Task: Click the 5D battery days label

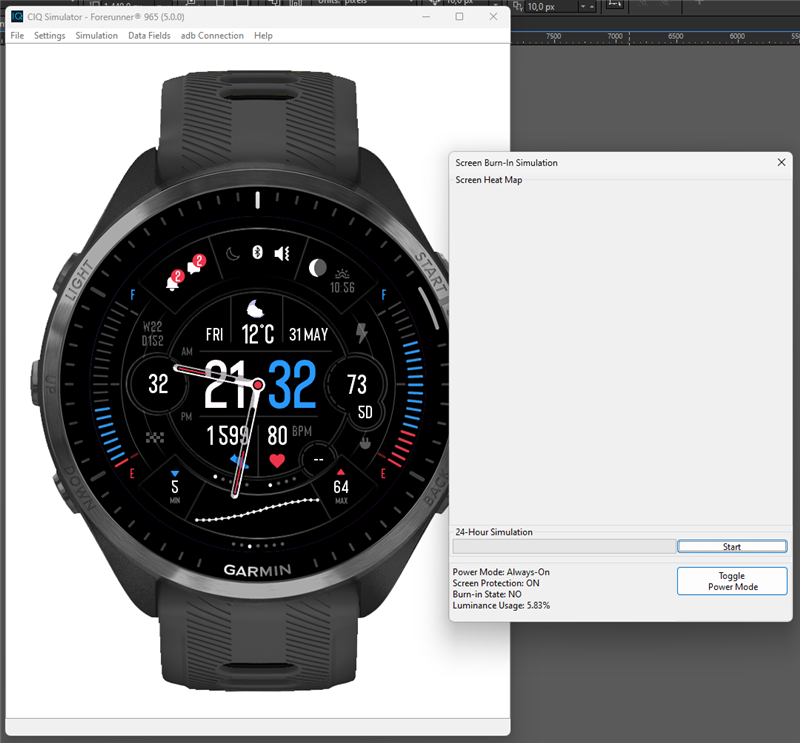Action: coord(365,412)
